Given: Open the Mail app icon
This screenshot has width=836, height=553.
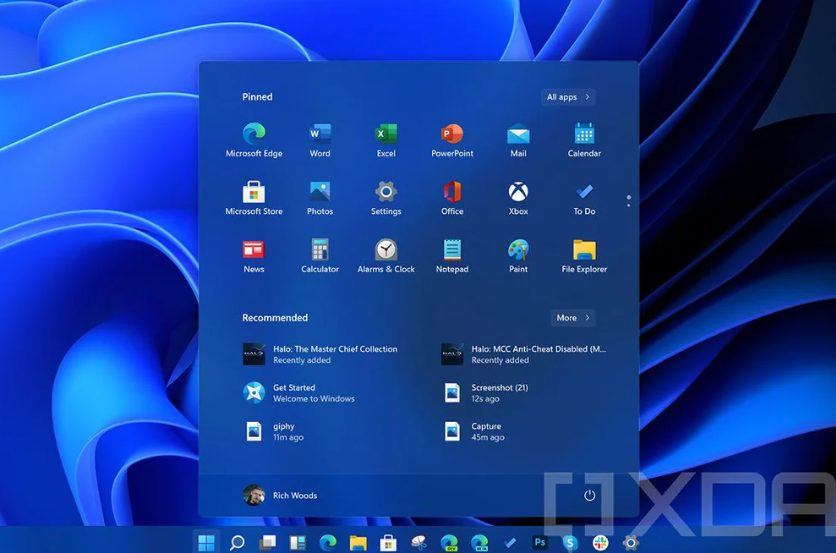Looking at the screenshot, I should [518, 140].
